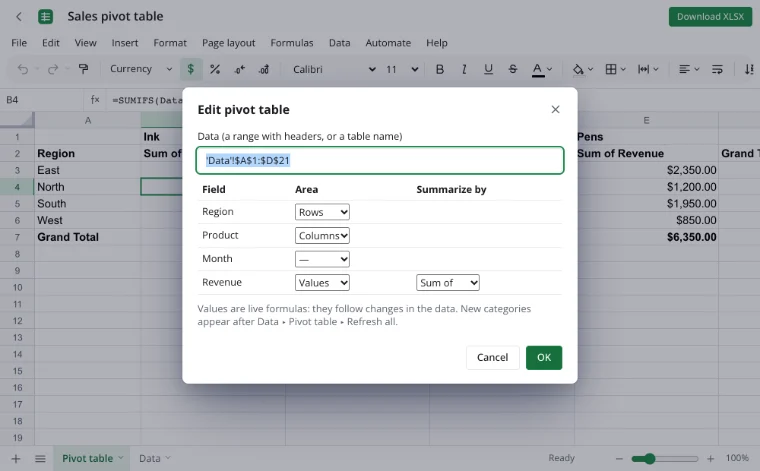Click the fx function icon

click(x=95, y=100)
